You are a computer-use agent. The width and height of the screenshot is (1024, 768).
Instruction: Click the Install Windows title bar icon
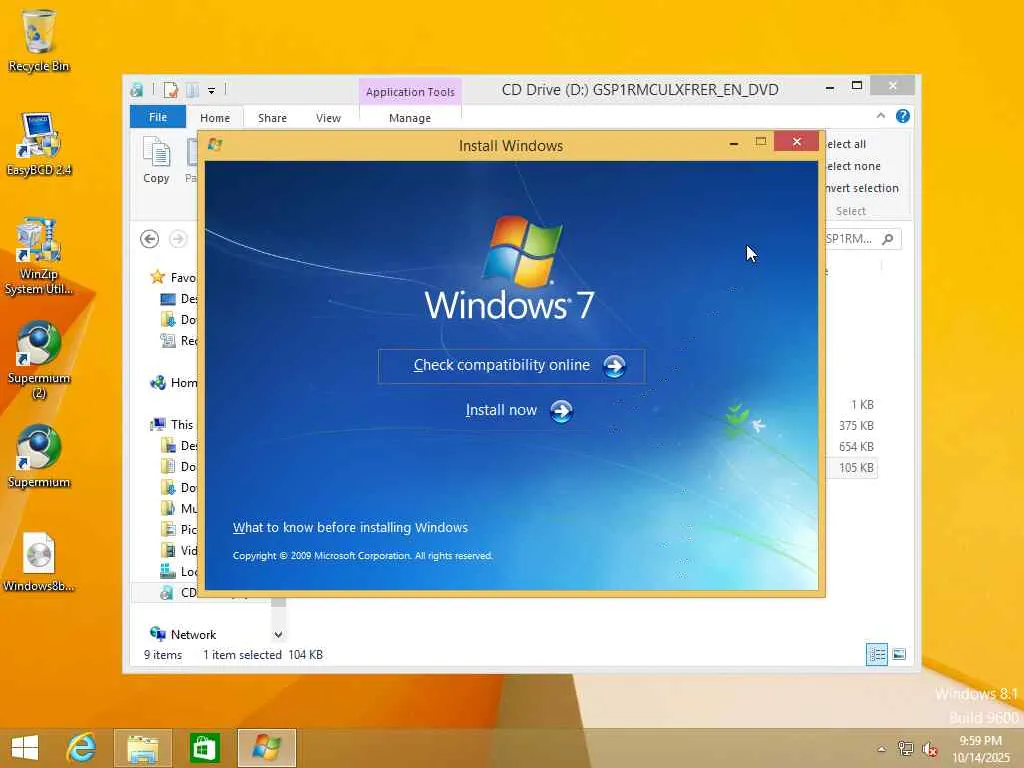pos(215,144)
